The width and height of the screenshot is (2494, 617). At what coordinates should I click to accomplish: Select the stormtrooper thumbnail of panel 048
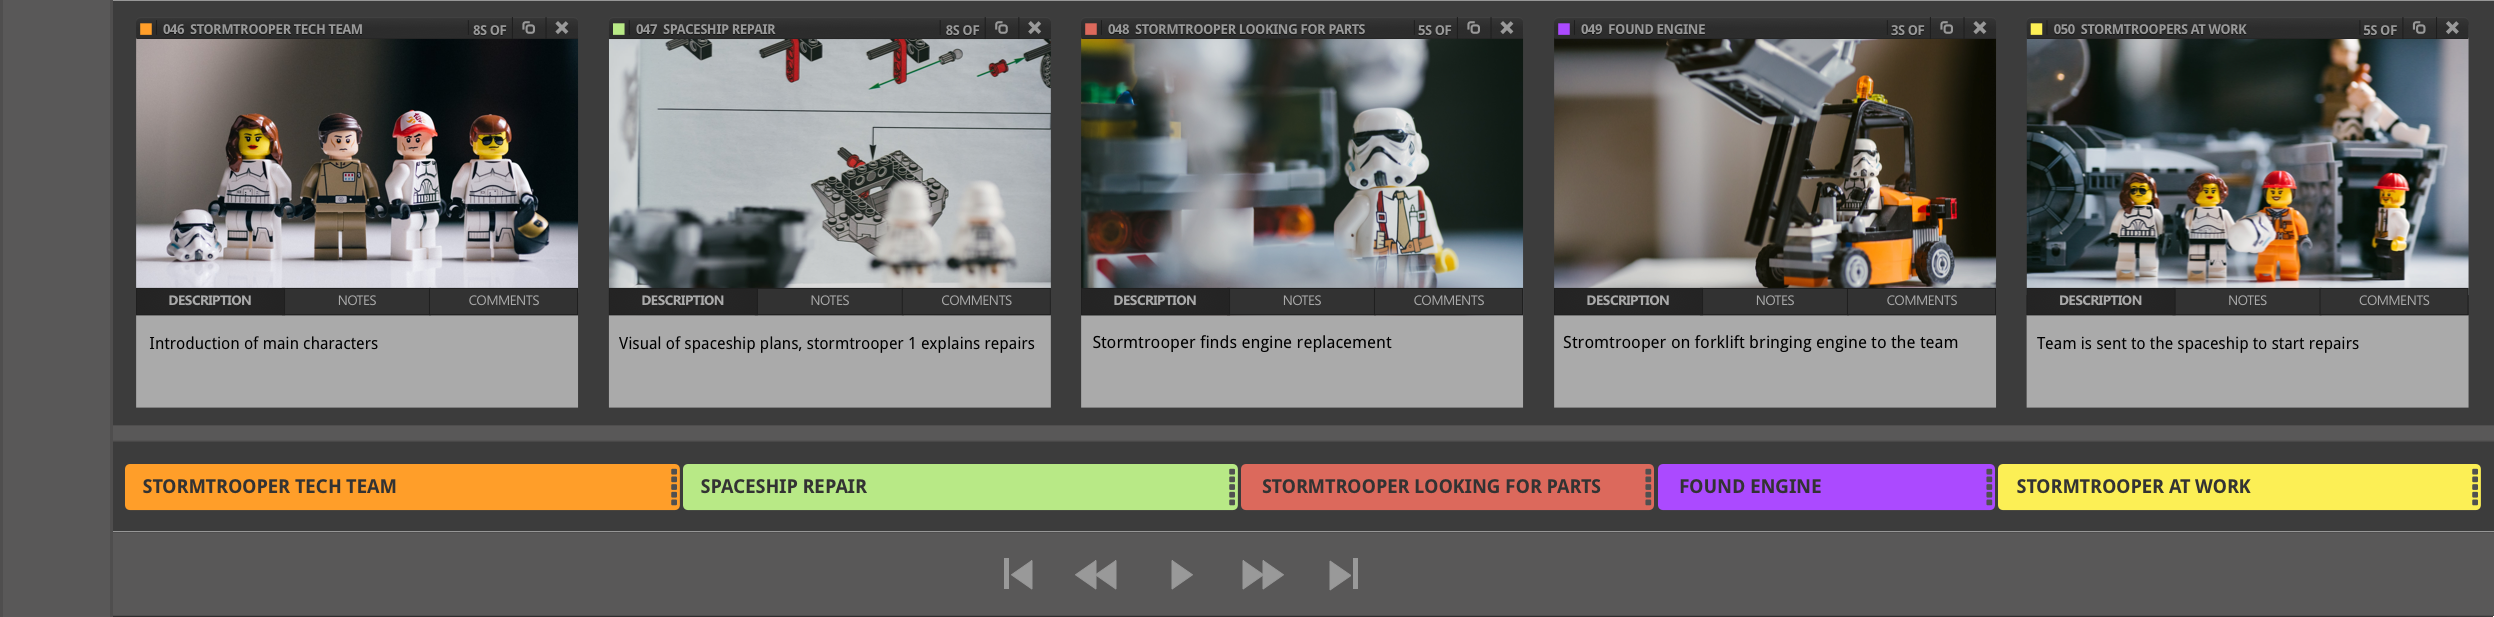tap(1302, 164)
